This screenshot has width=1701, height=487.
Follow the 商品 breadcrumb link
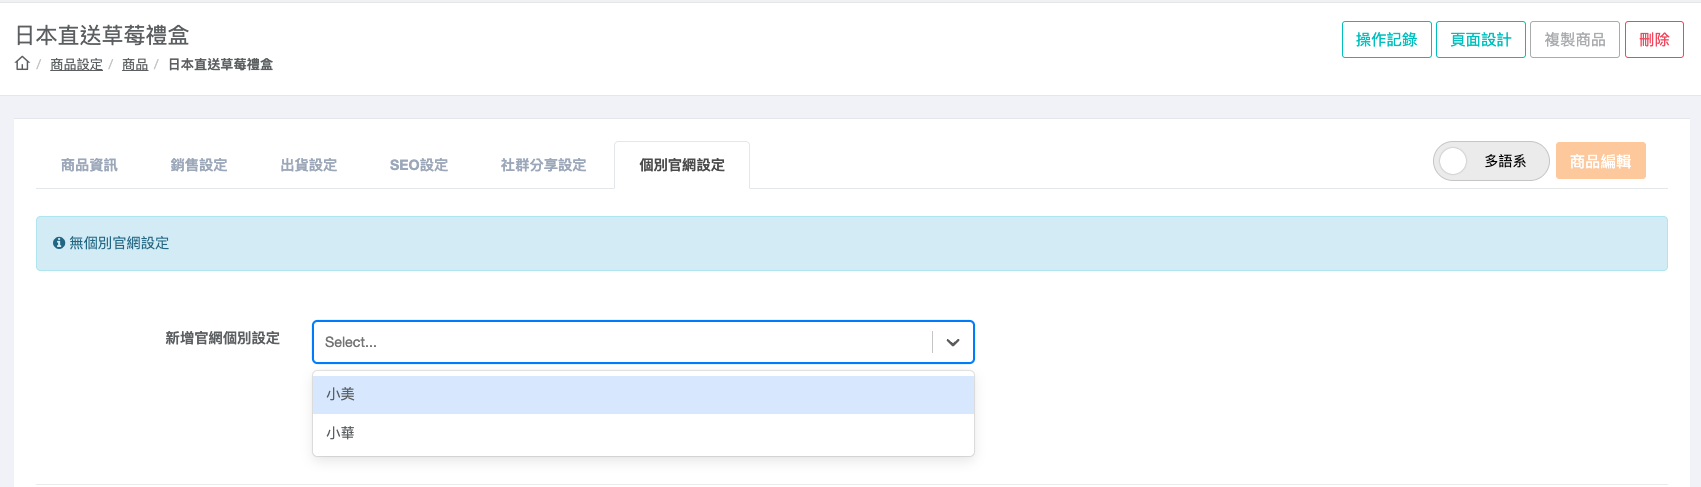pyautogui.click(x=135, y=64)
